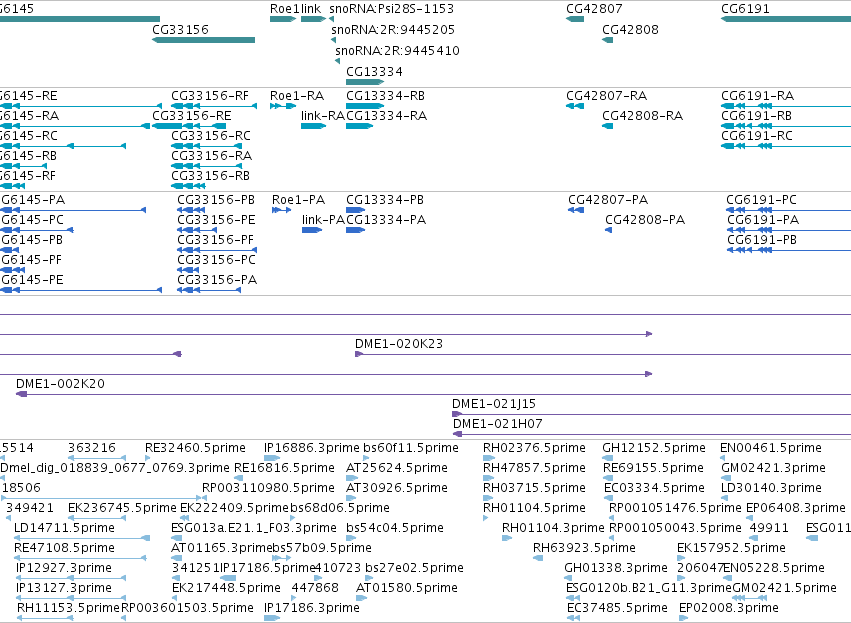Select the Roe1-PA protein label
This screenshot has width=851, height=623.
[x=299, y=200]
